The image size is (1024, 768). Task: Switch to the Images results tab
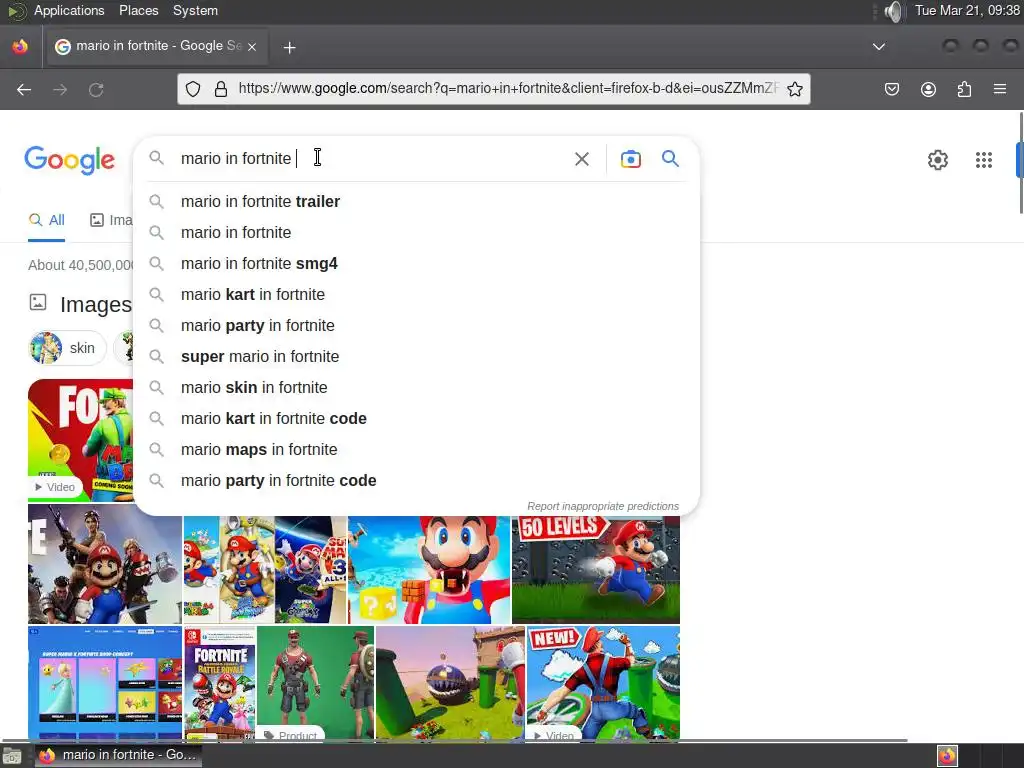110,220
